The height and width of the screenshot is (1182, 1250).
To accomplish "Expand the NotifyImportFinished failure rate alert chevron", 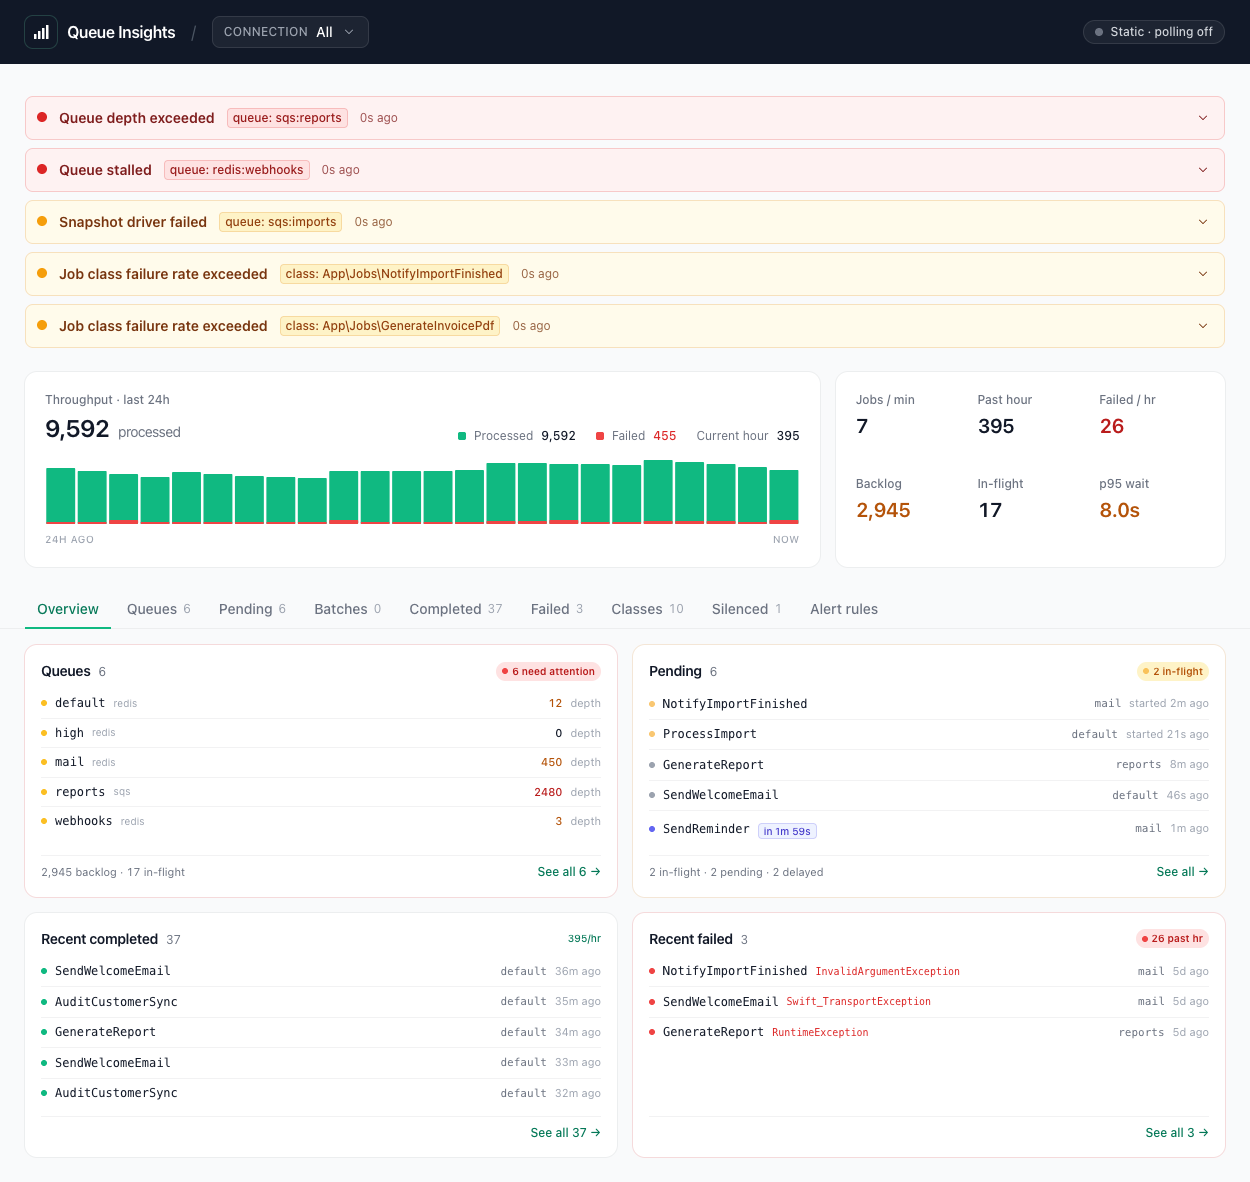I will click(x=1203, y=274).
